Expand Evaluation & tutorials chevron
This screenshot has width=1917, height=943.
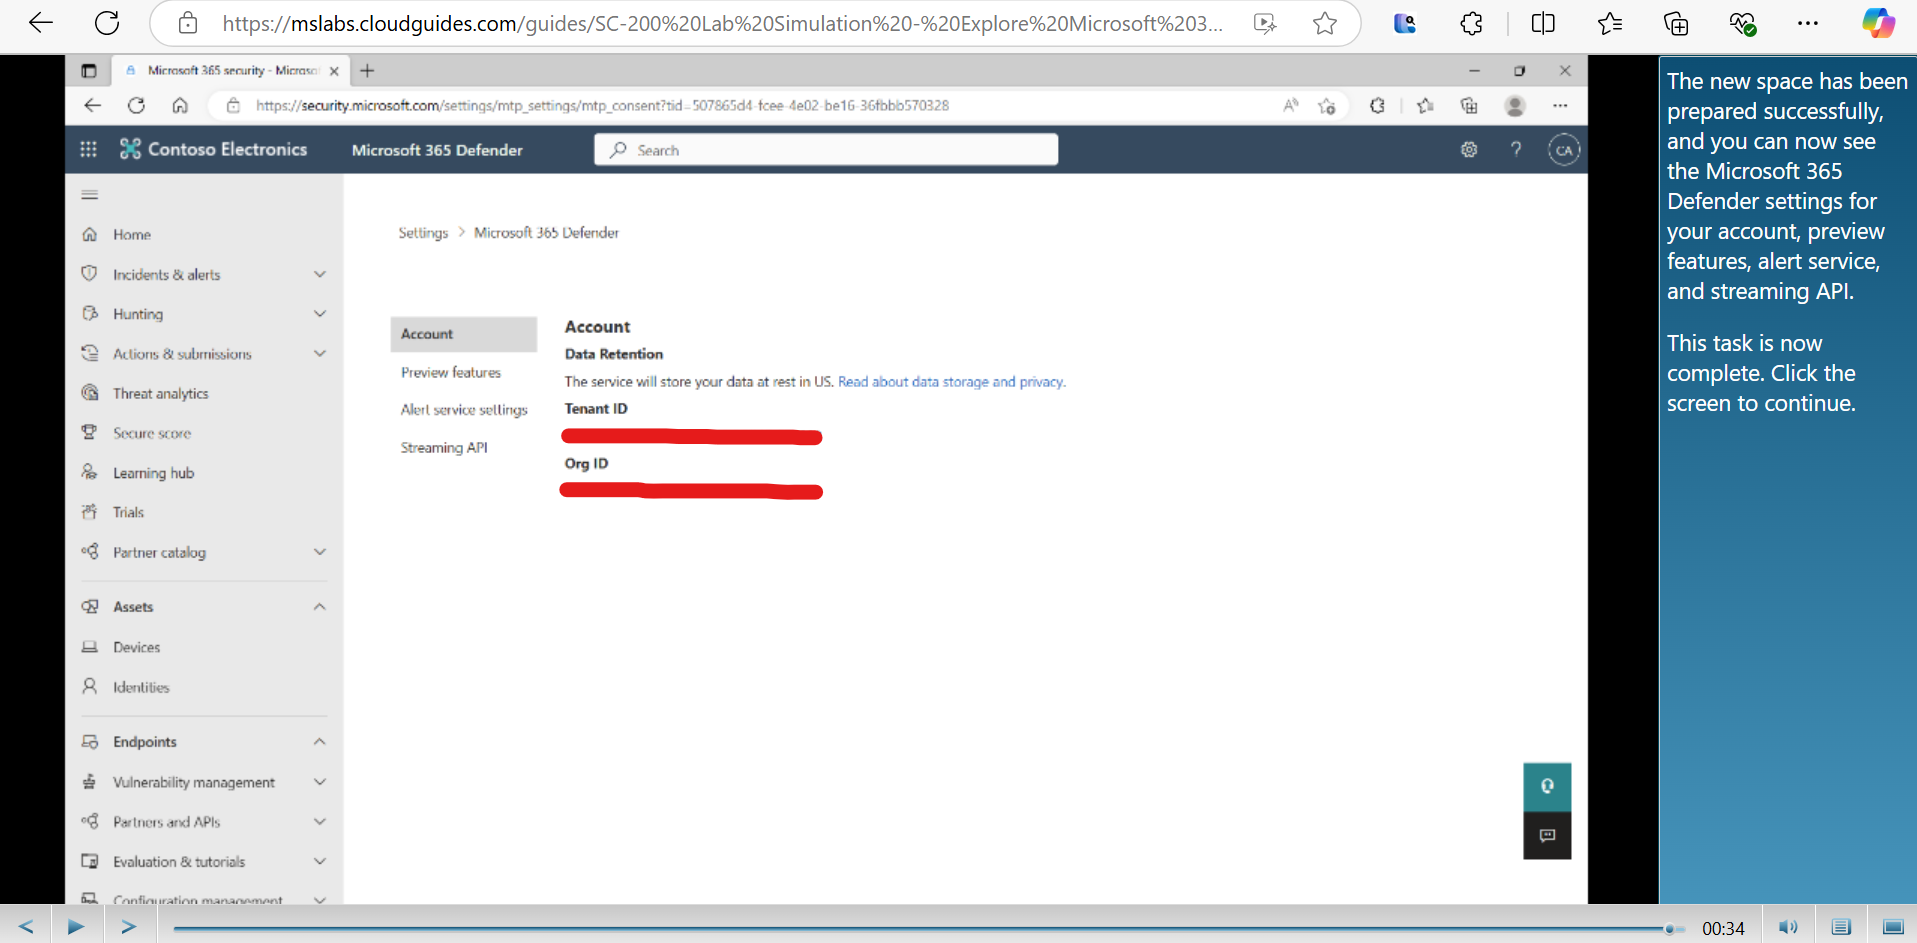tap(320, 861)
